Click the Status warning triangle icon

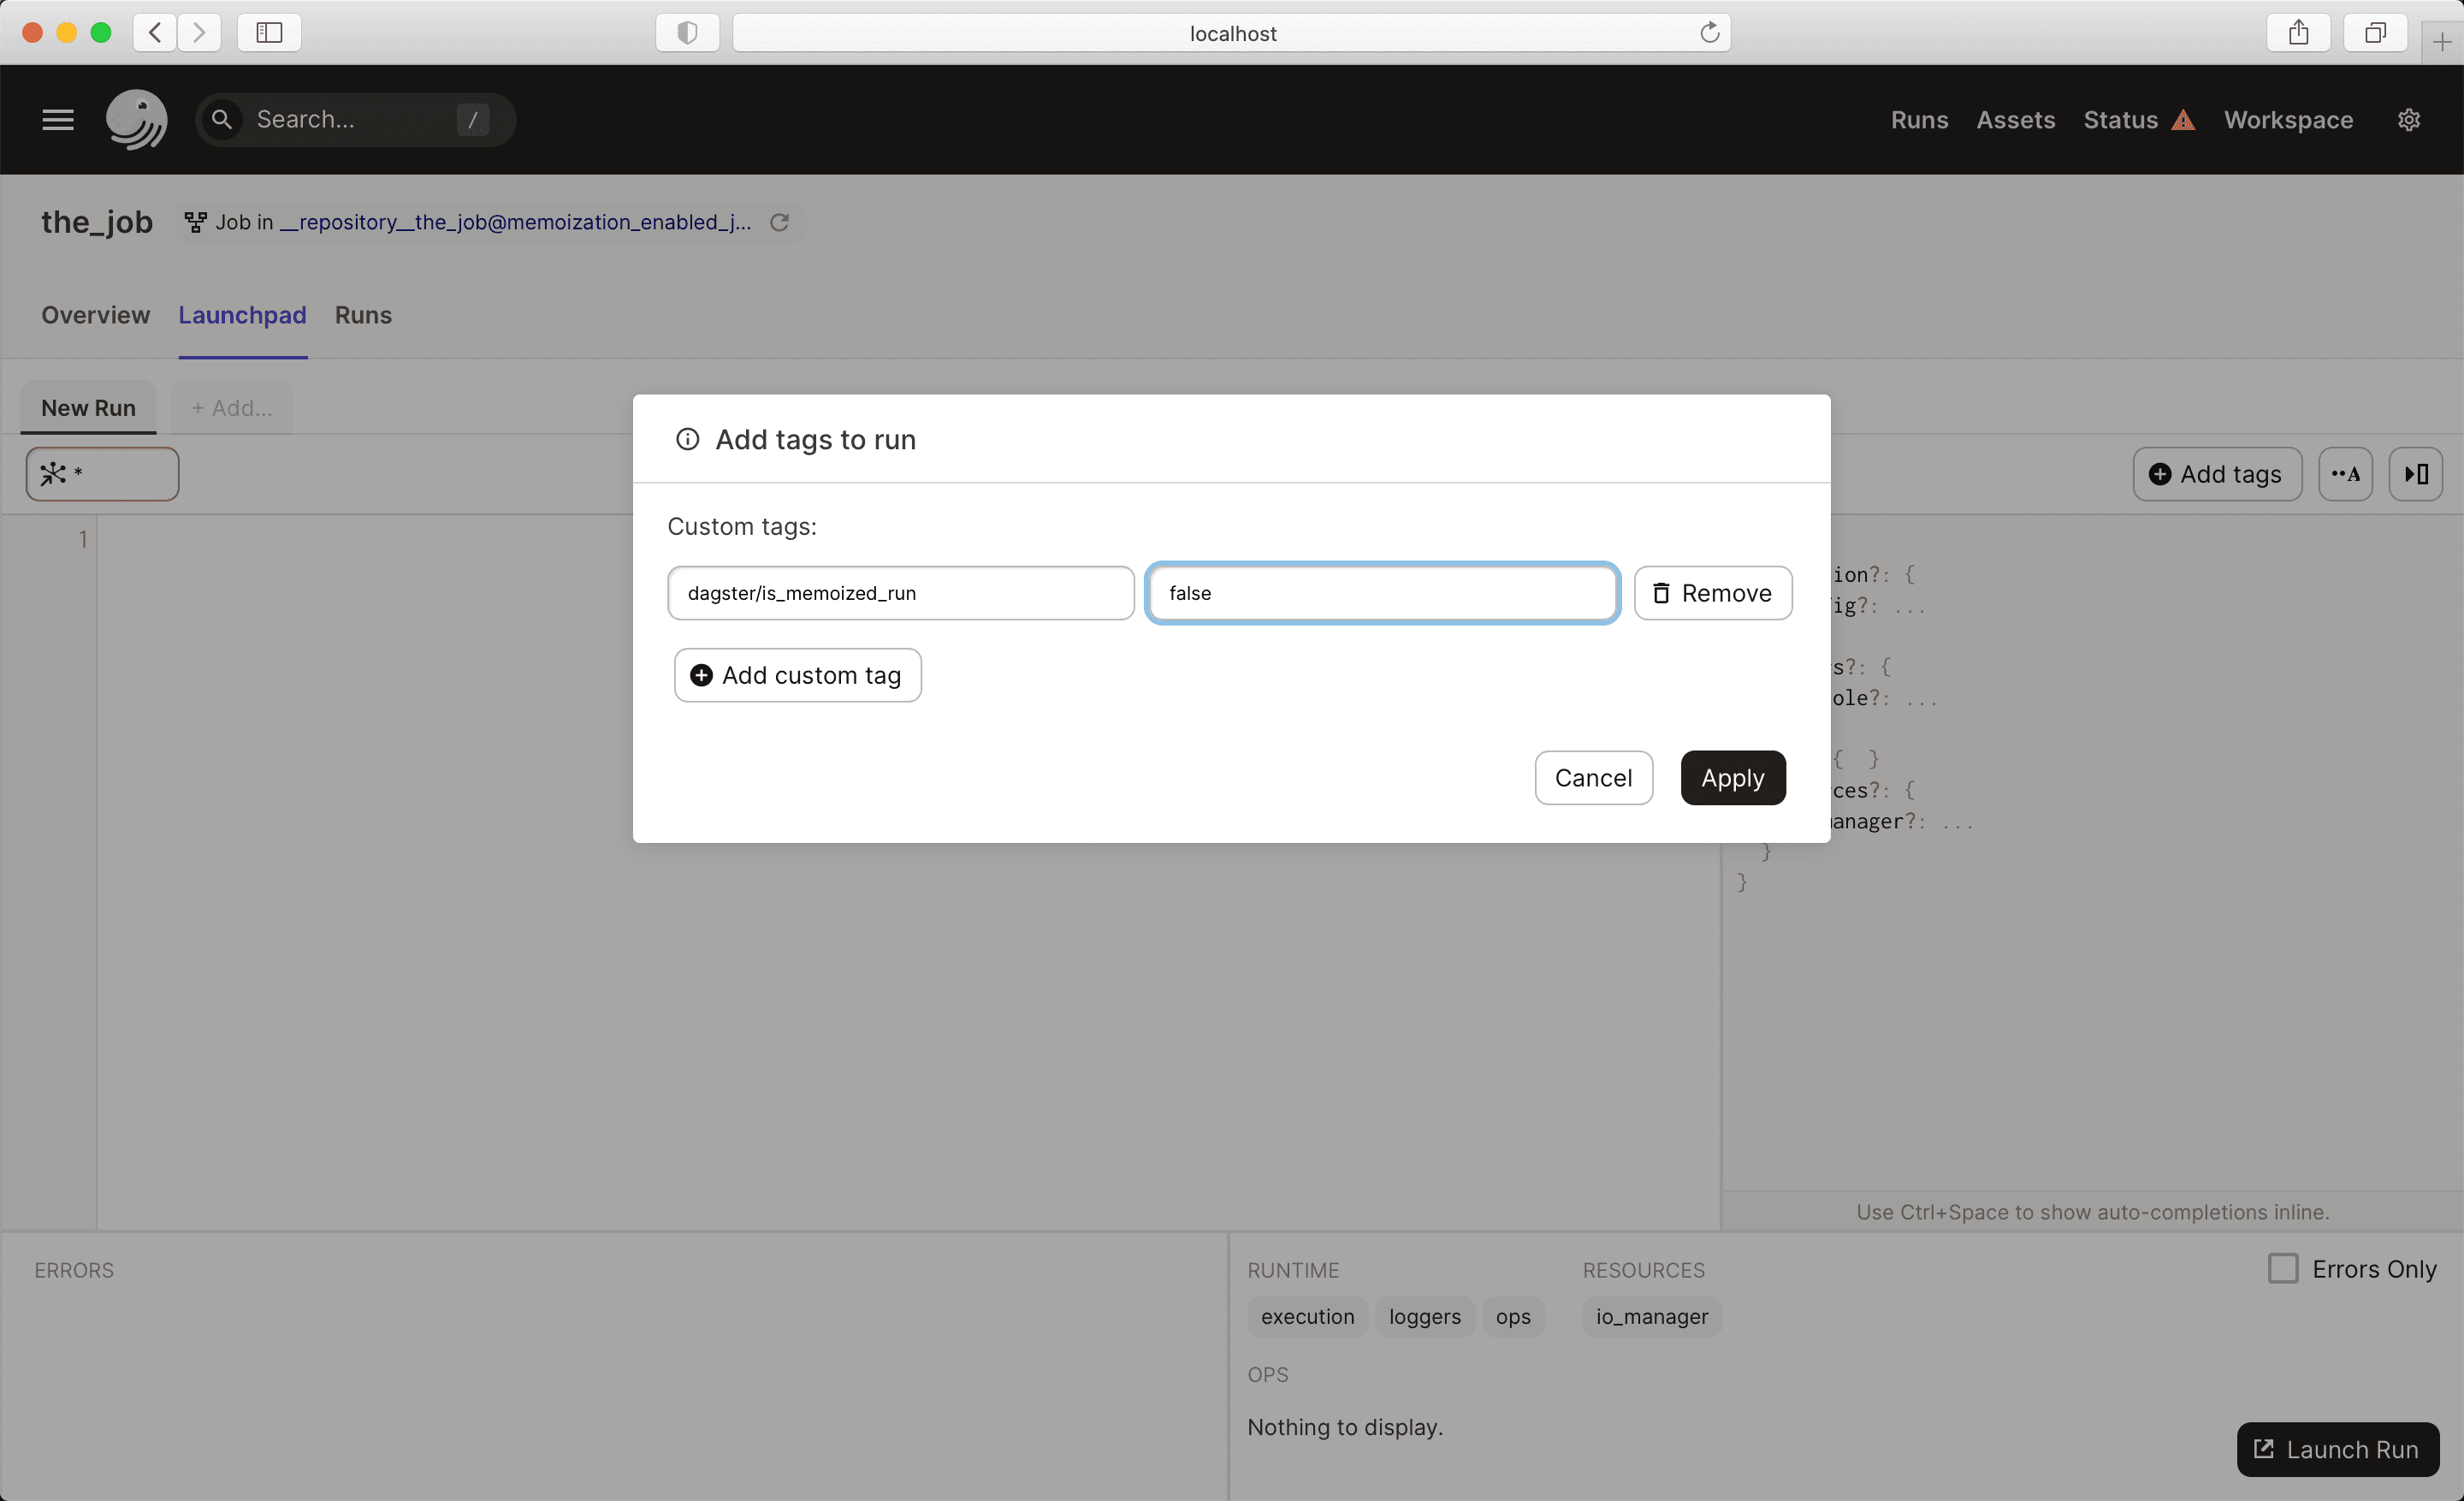point(2183,120)
